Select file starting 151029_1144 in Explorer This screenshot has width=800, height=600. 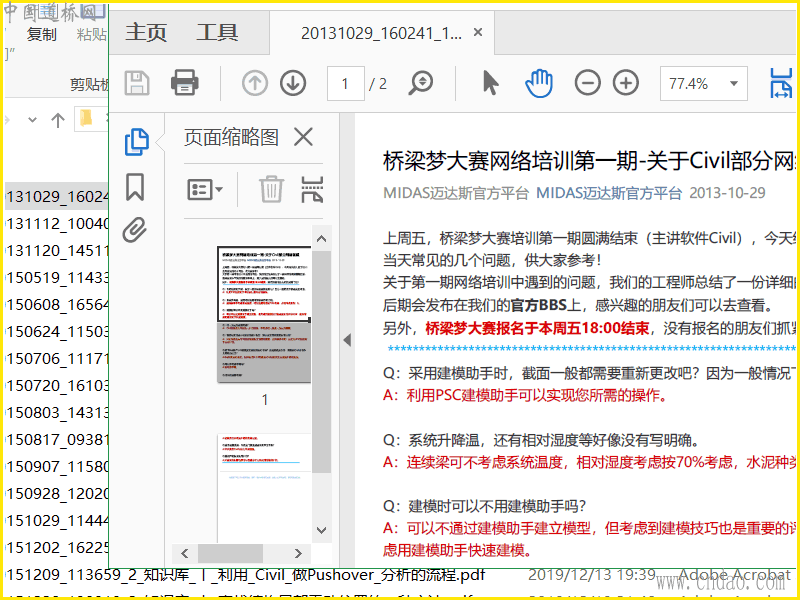click(x=57, y=520)
